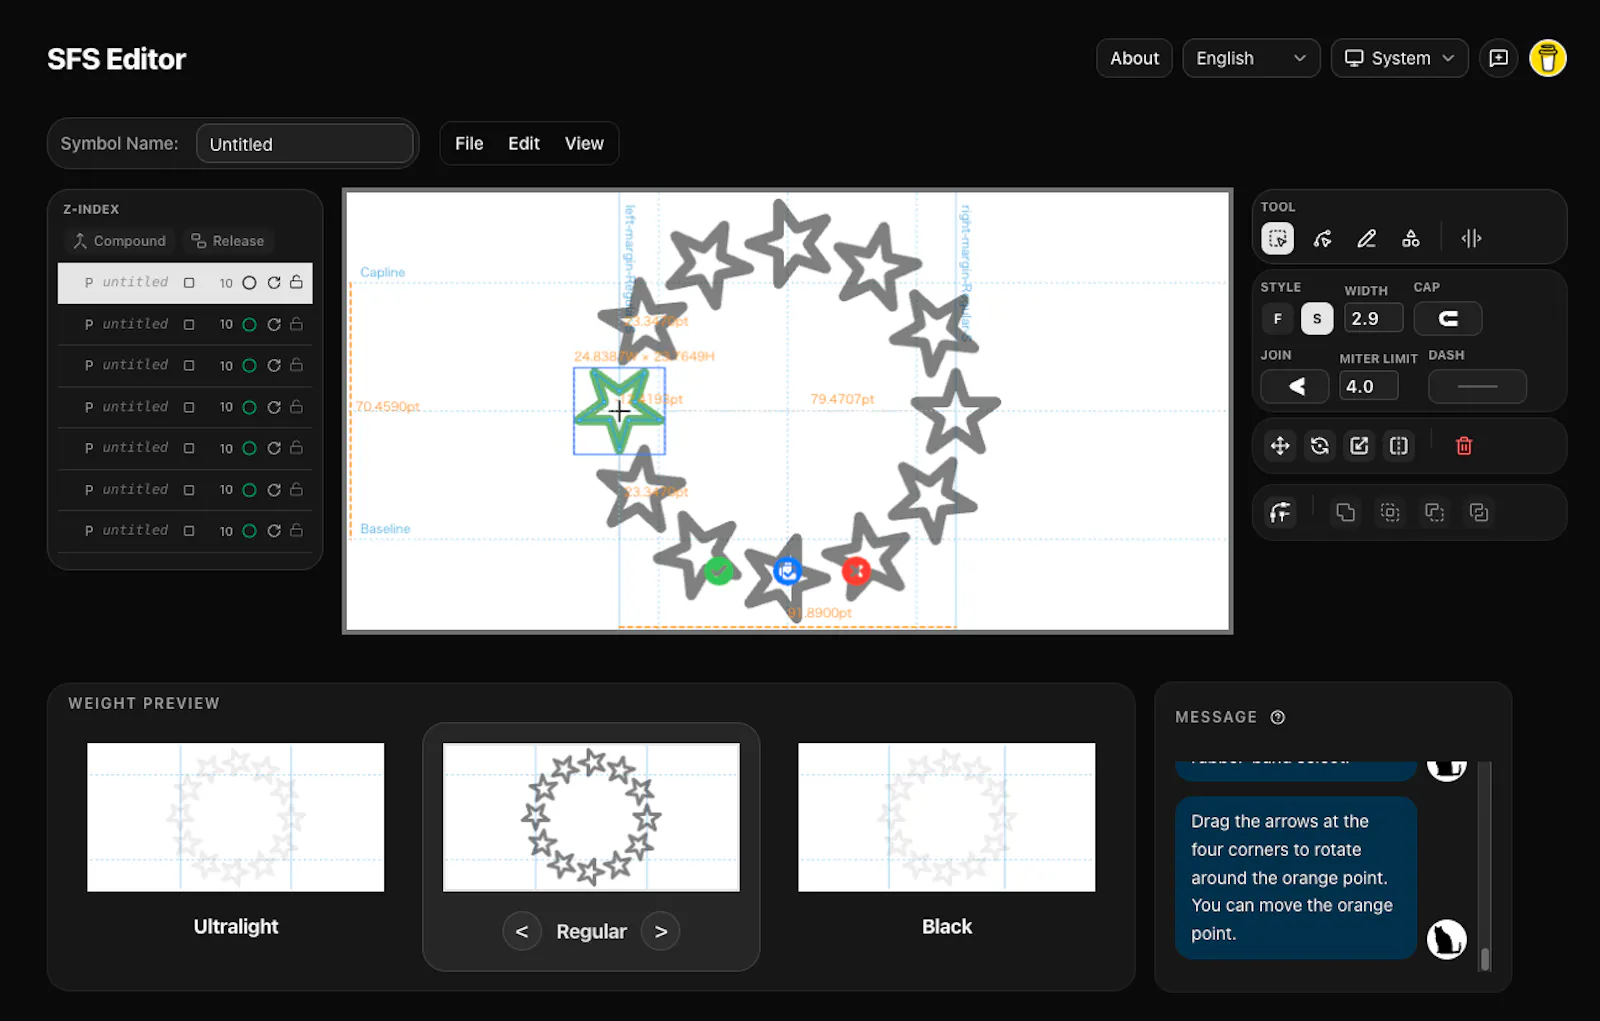Select the rectangular selection tool

click(1277, 238)
